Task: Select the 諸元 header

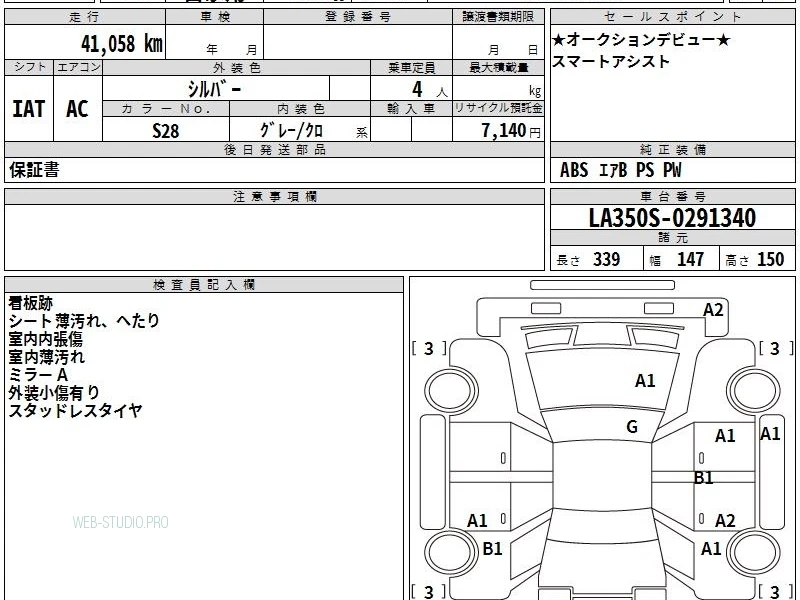Action: click(x=672, y=238)
